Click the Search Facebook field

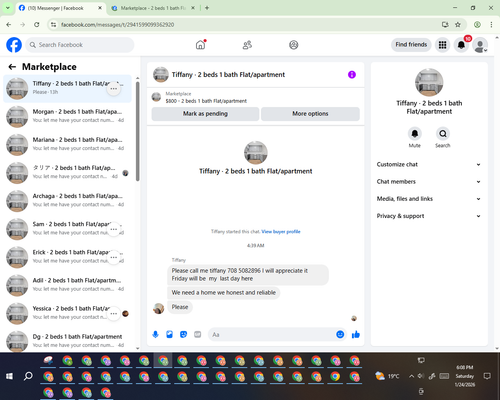[80, 45]
